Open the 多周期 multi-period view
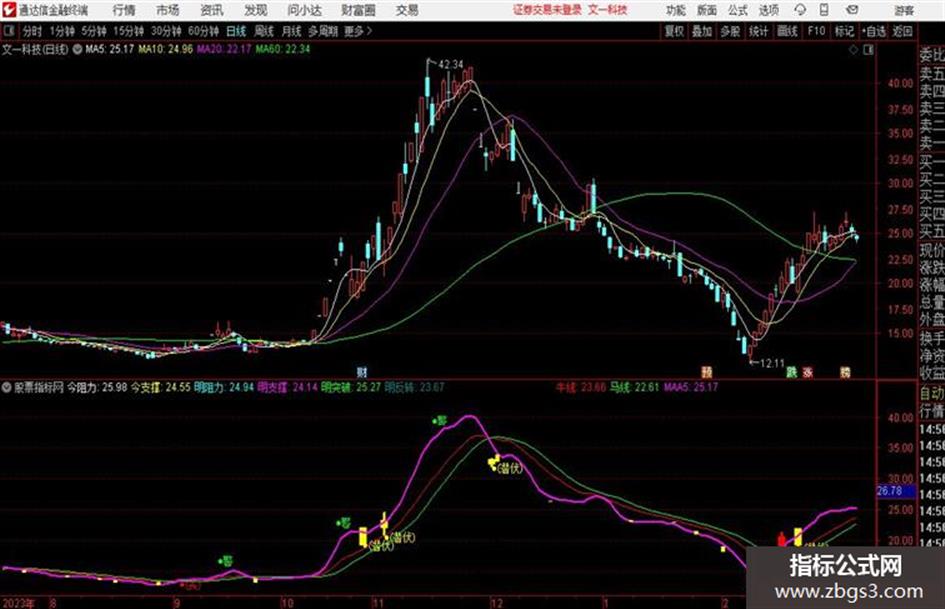Image resolution: width=945 pixels, height=609 pixels. coord(323,31)
